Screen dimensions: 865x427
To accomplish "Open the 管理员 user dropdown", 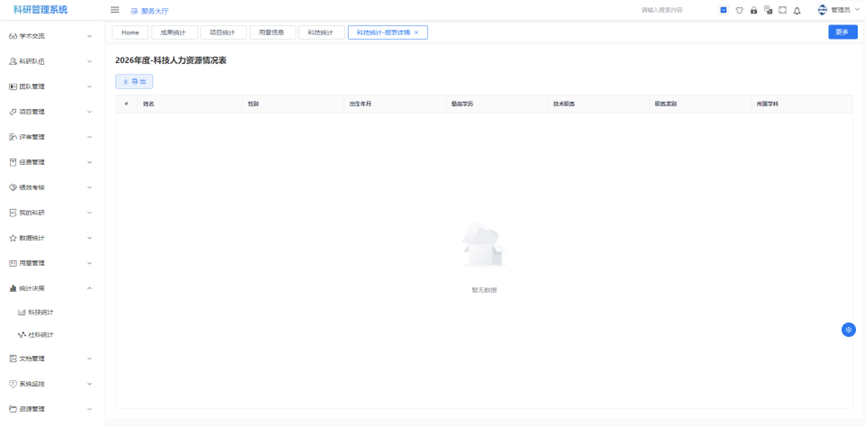I will [838, 10].
